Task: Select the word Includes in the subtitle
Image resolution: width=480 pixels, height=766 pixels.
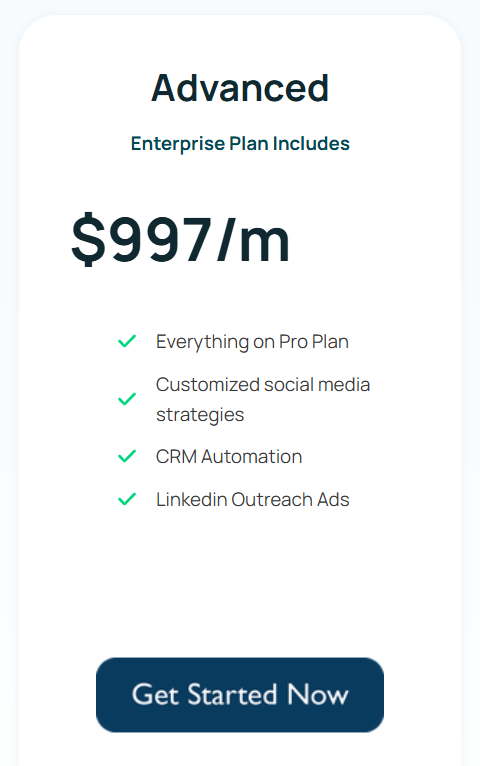Action: 311,143
